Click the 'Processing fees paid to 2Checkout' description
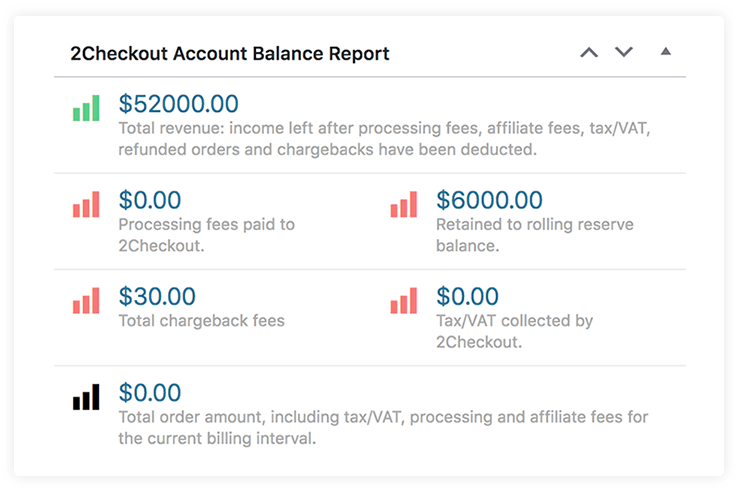The height and width of the screenshot is (492, 741). 207,235
